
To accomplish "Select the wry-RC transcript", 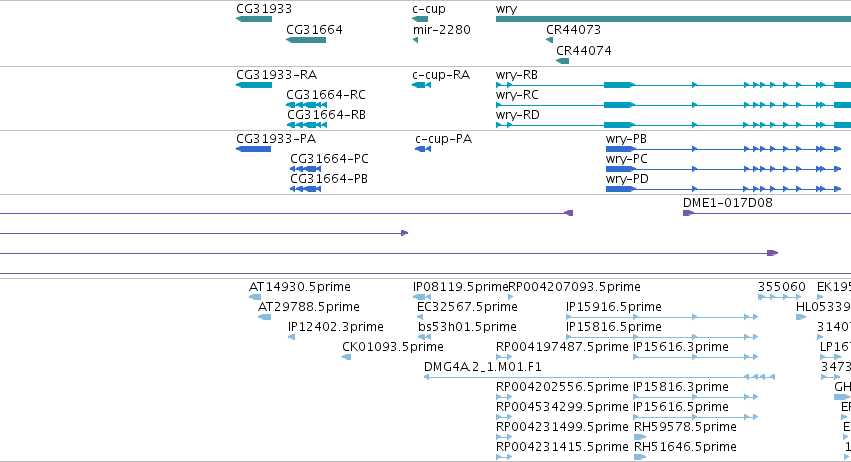I will 673,105.
